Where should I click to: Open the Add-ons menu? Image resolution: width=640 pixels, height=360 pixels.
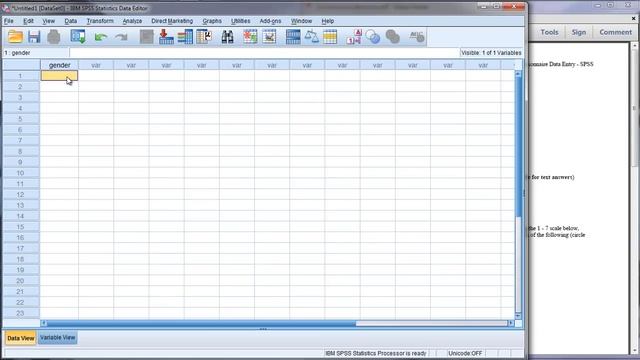click(270, 21)
